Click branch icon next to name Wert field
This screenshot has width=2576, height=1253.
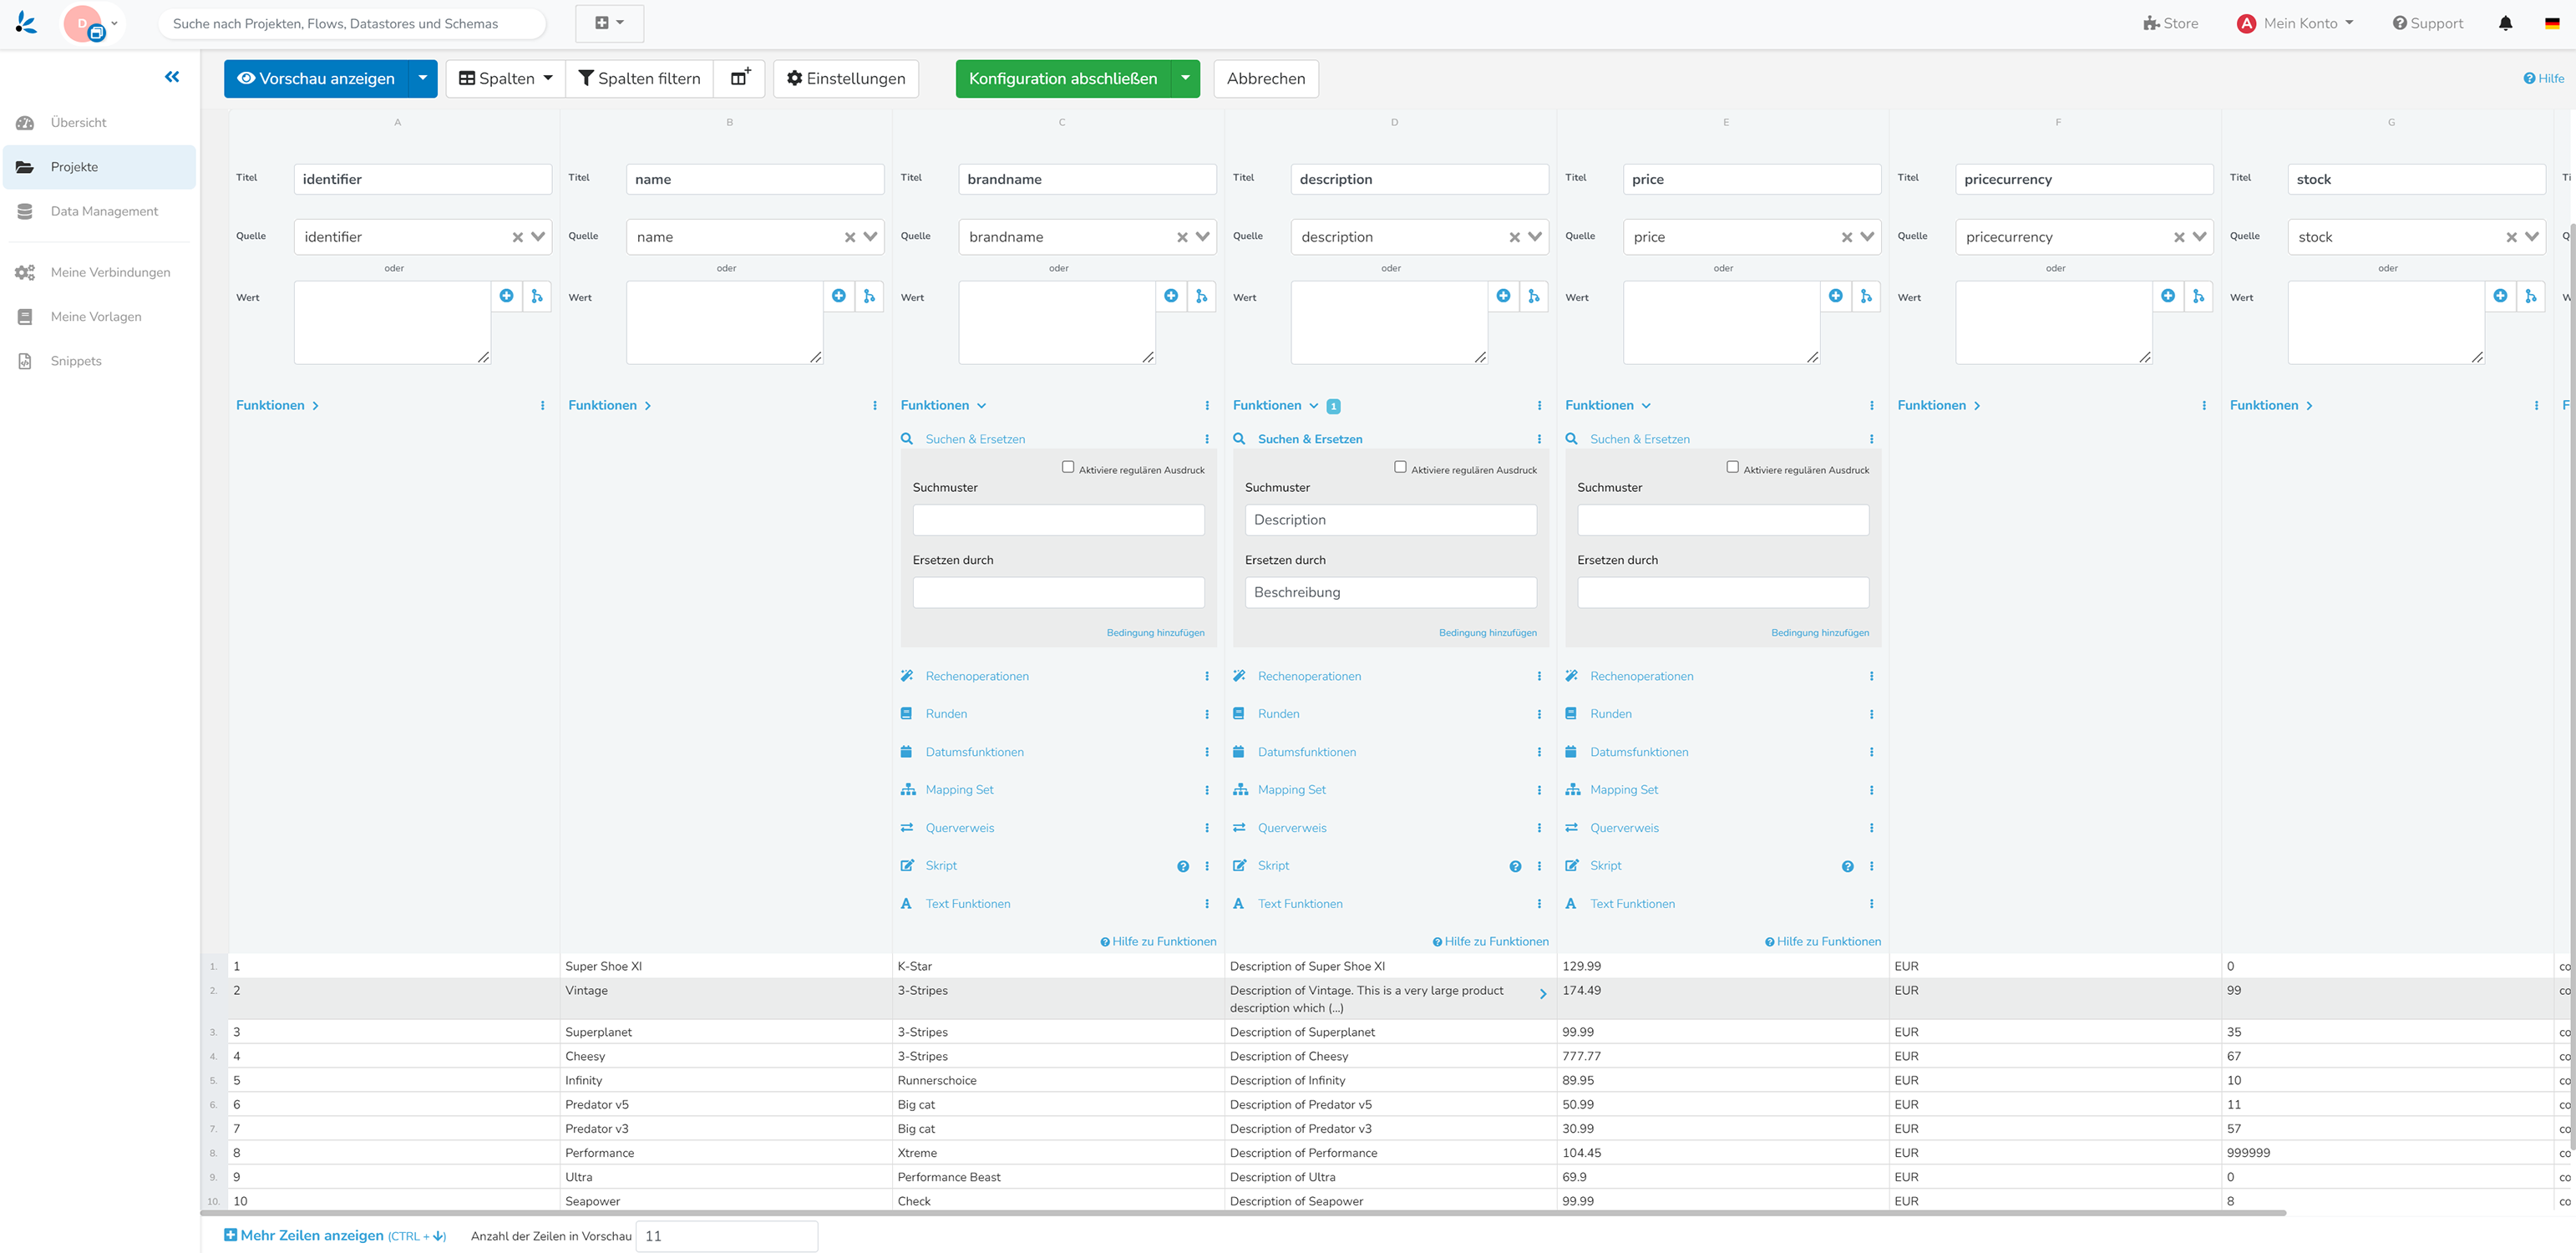869,296
